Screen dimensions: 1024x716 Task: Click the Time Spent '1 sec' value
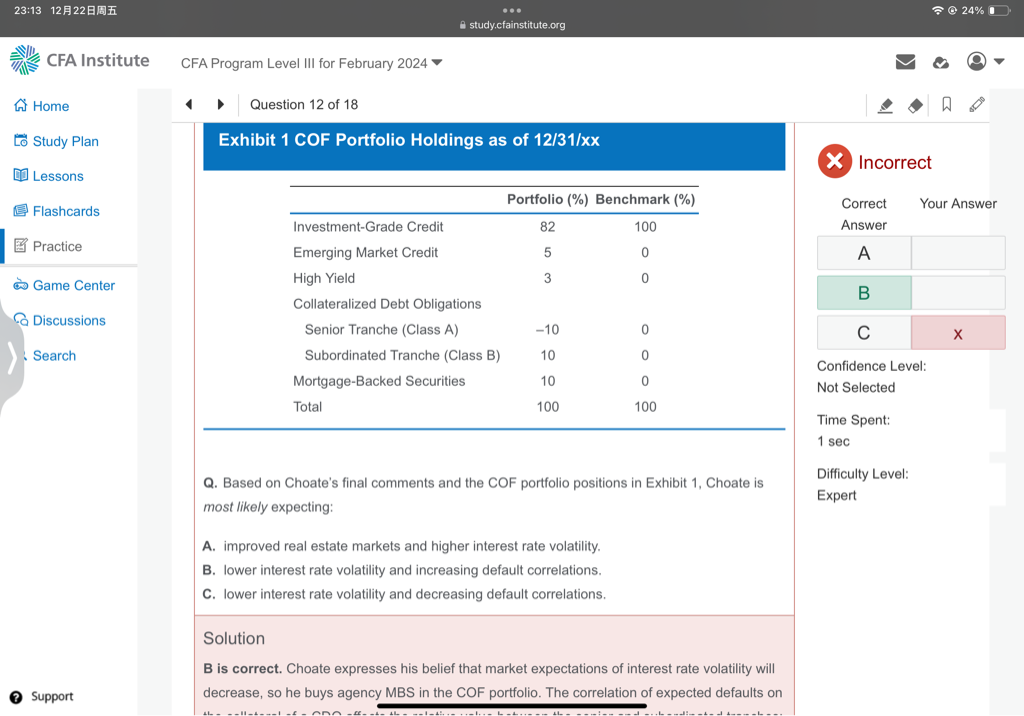point(833,442)
